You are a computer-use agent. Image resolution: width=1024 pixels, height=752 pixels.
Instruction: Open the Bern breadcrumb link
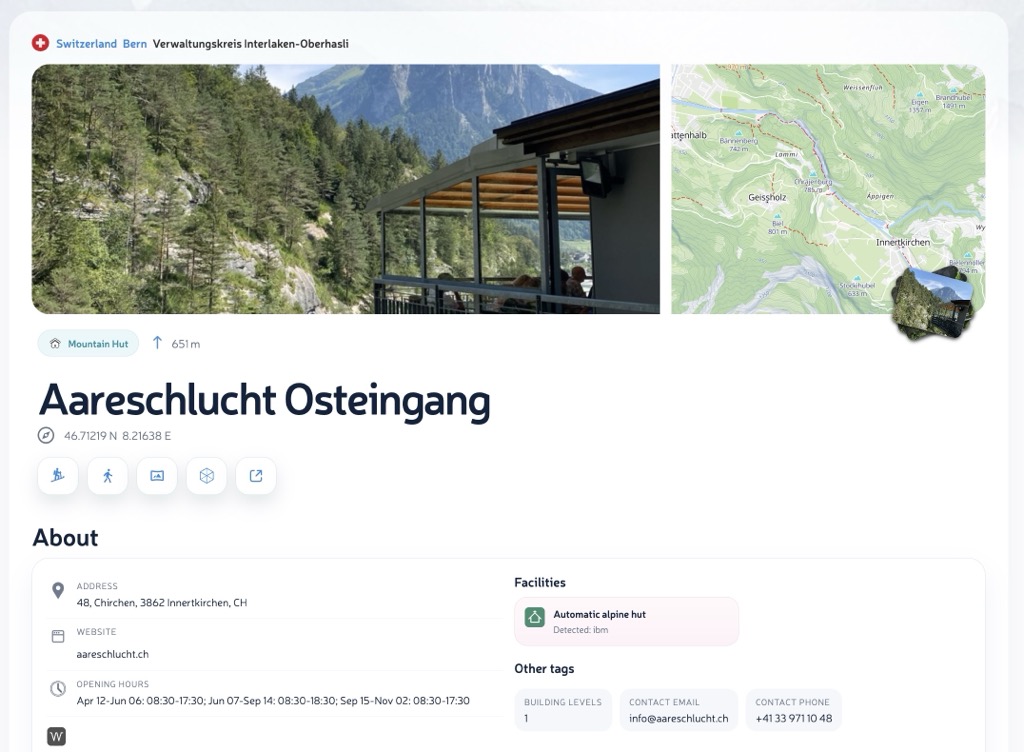tap(135, 44)
